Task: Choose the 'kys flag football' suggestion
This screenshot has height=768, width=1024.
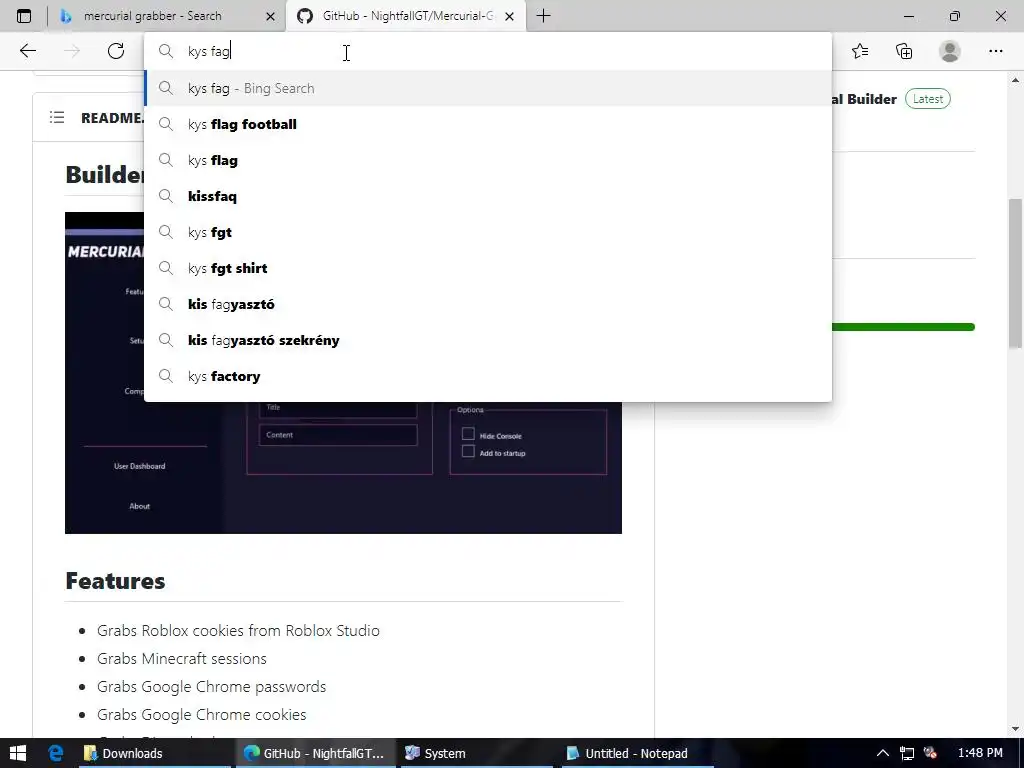Action: tap(488, 124)
